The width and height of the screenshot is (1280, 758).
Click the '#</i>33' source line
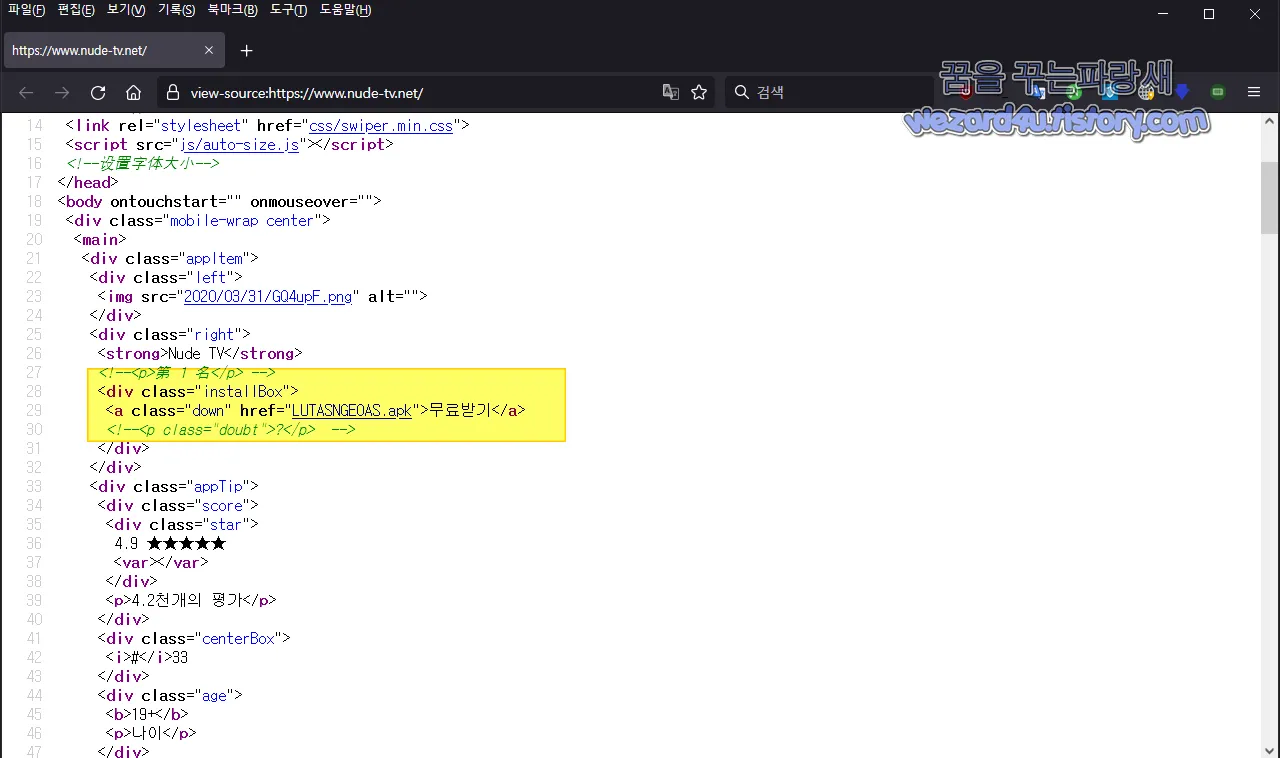[147, 658]
